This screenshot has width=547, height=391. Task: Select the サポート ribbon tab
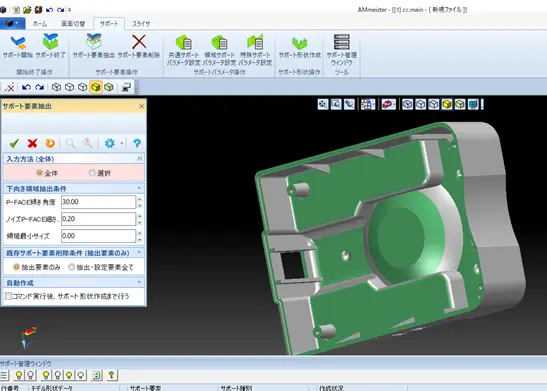click(109, 24)
